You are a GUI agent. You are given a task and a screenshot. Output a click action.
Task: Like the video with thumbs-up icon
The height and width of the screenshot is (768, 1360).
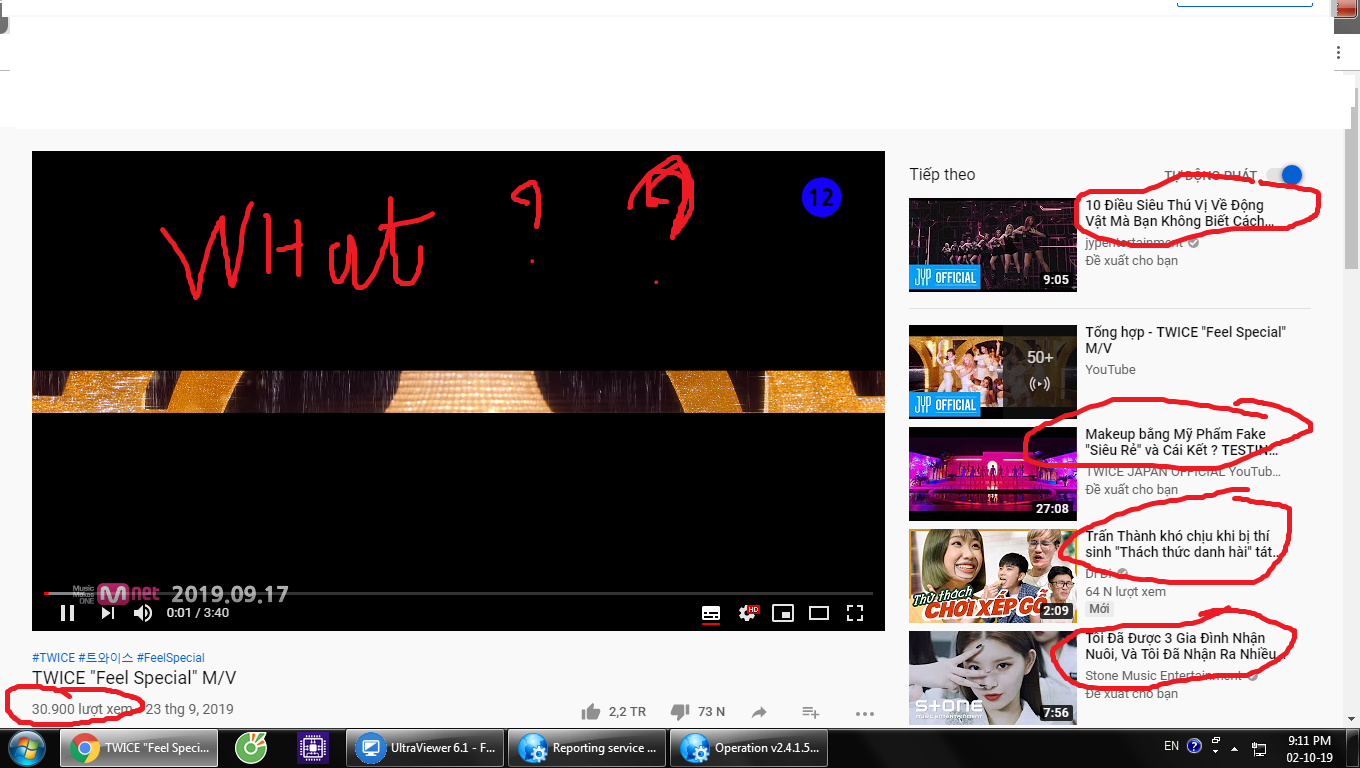tap(591, 712)
